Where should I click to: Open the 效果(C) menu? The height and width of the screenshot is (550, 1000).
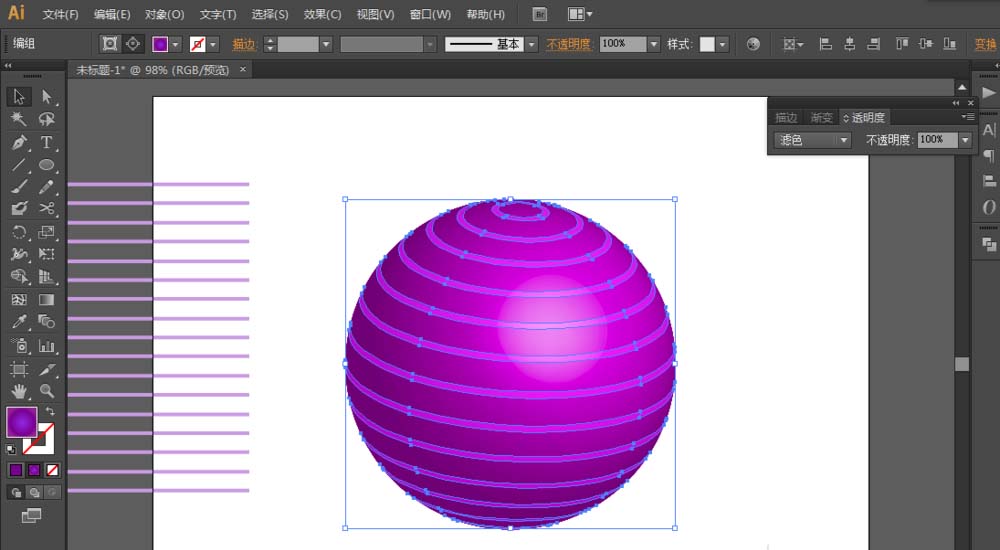coord(322,14)
